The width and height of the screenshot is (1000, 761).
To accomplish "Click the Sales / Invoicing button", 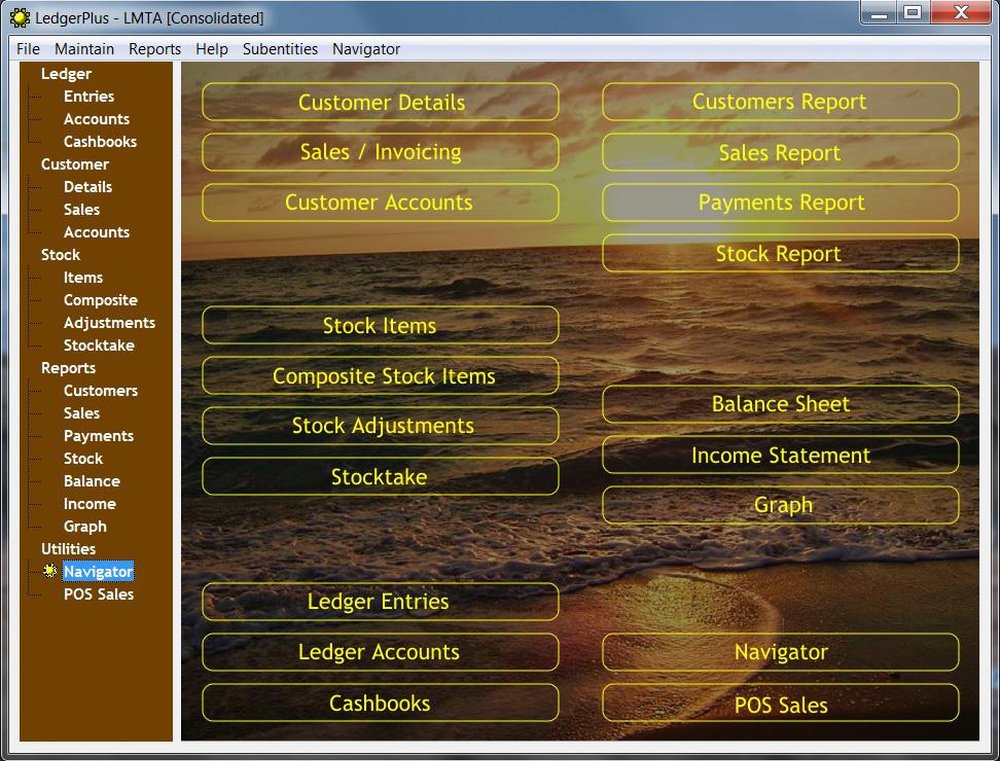I will click(x=380, y=152).
